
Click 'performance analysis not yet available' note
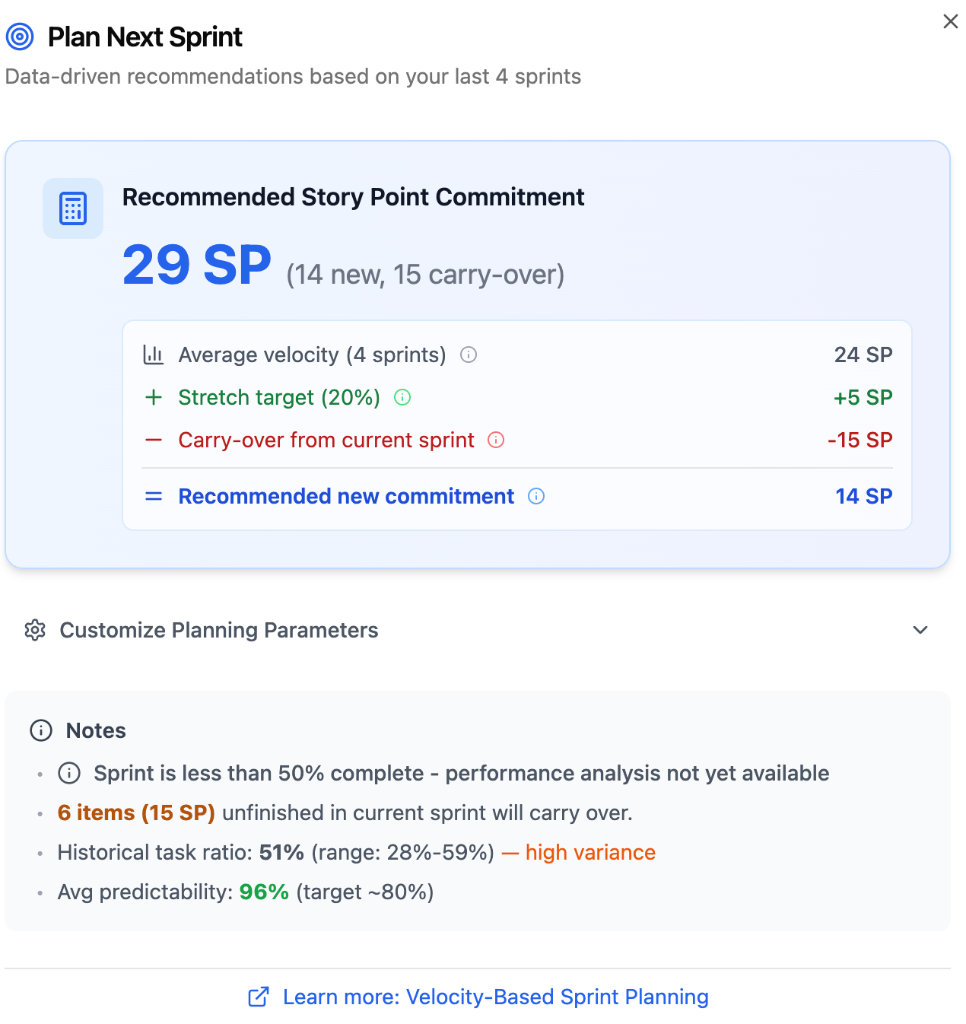point(637,773)
